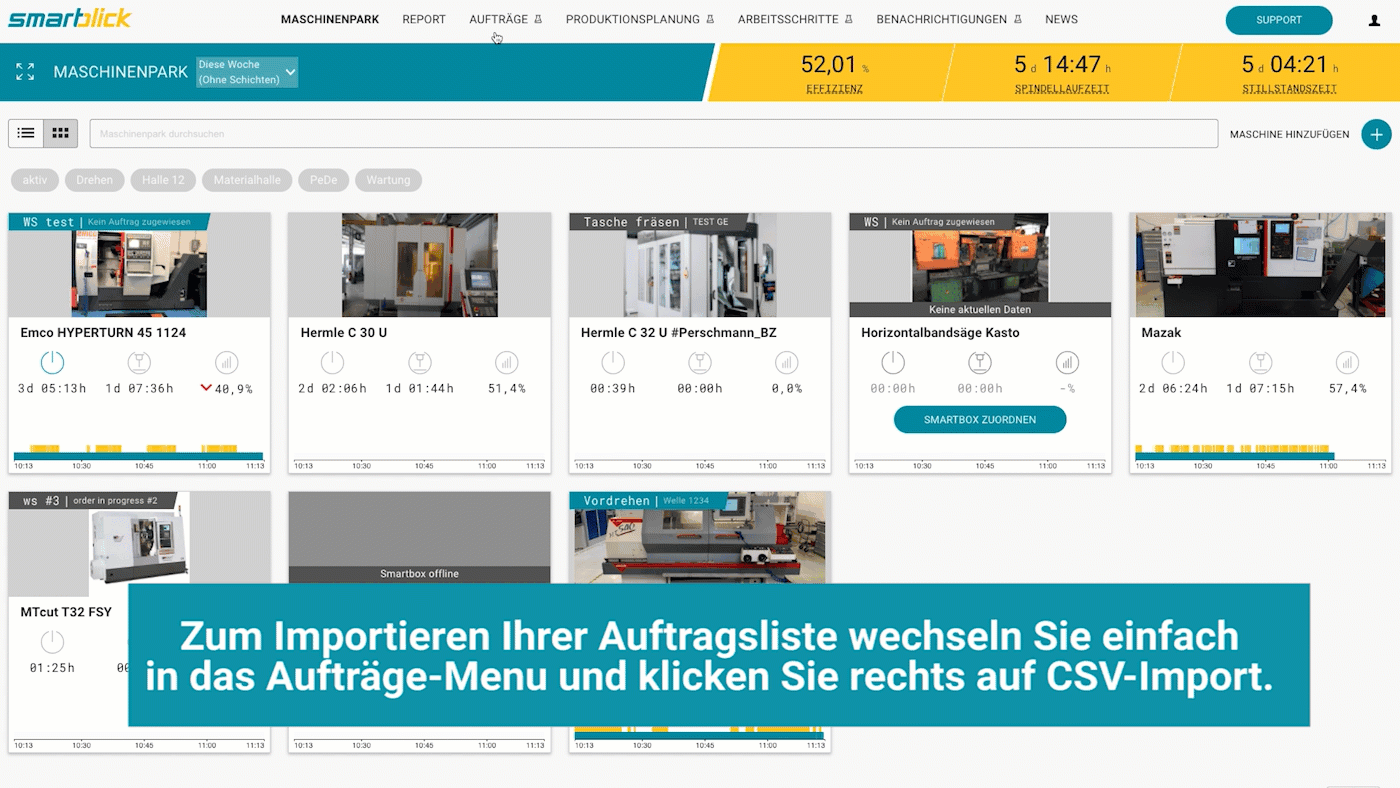Switch to list view icon
Screen dimensions: 1400x788
pyautogui.click(x=26, y=133)
